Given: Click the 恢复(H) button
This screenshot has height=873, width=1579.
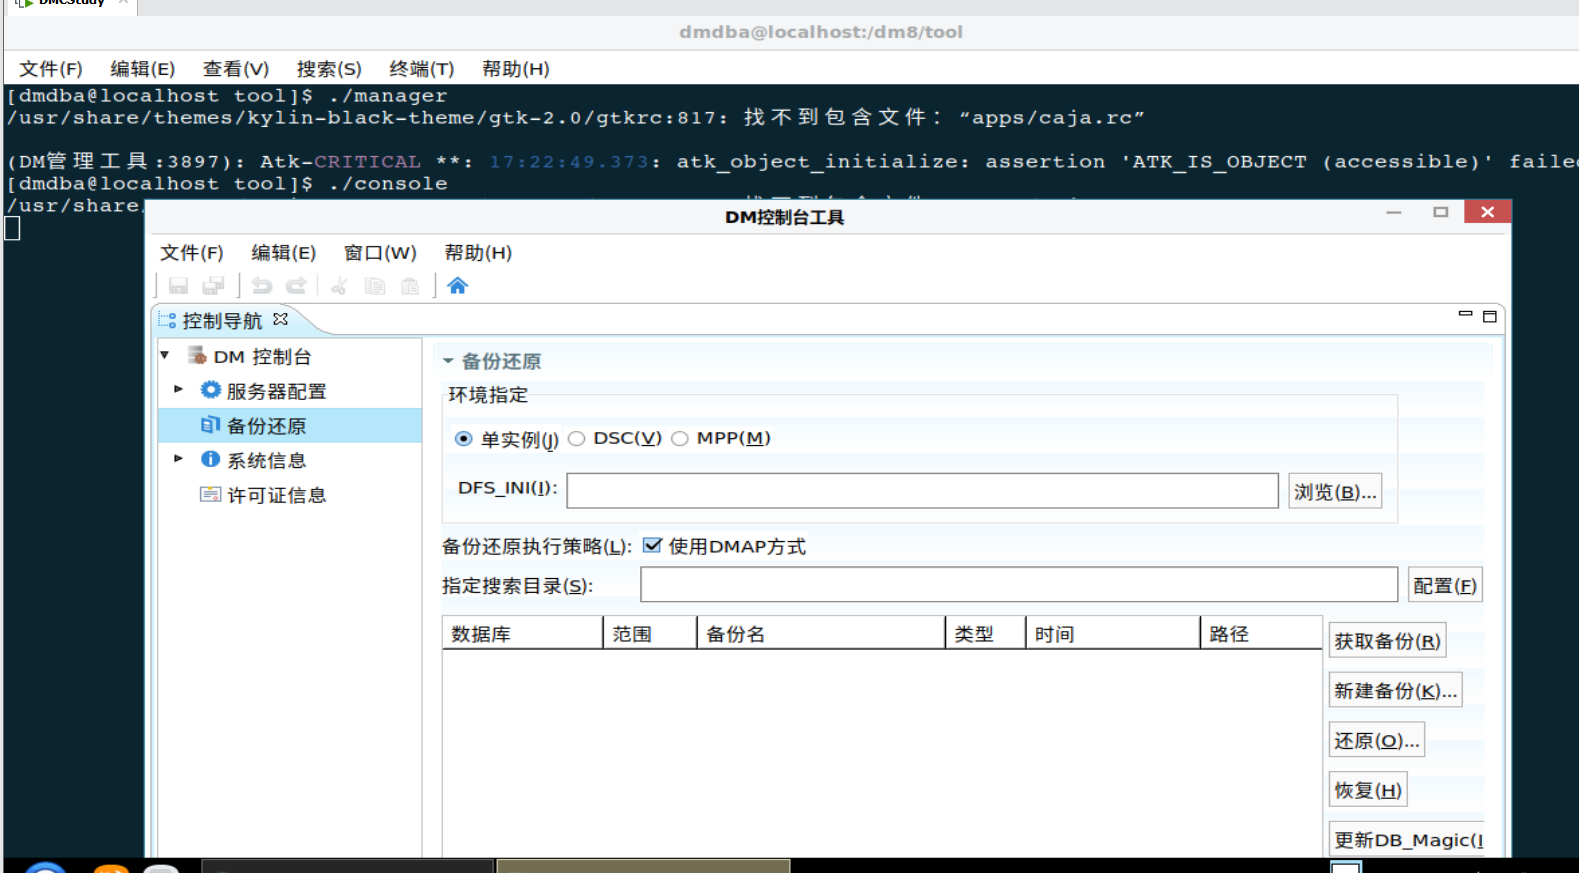Looking at the screenshot, I should coord(1368,790).
